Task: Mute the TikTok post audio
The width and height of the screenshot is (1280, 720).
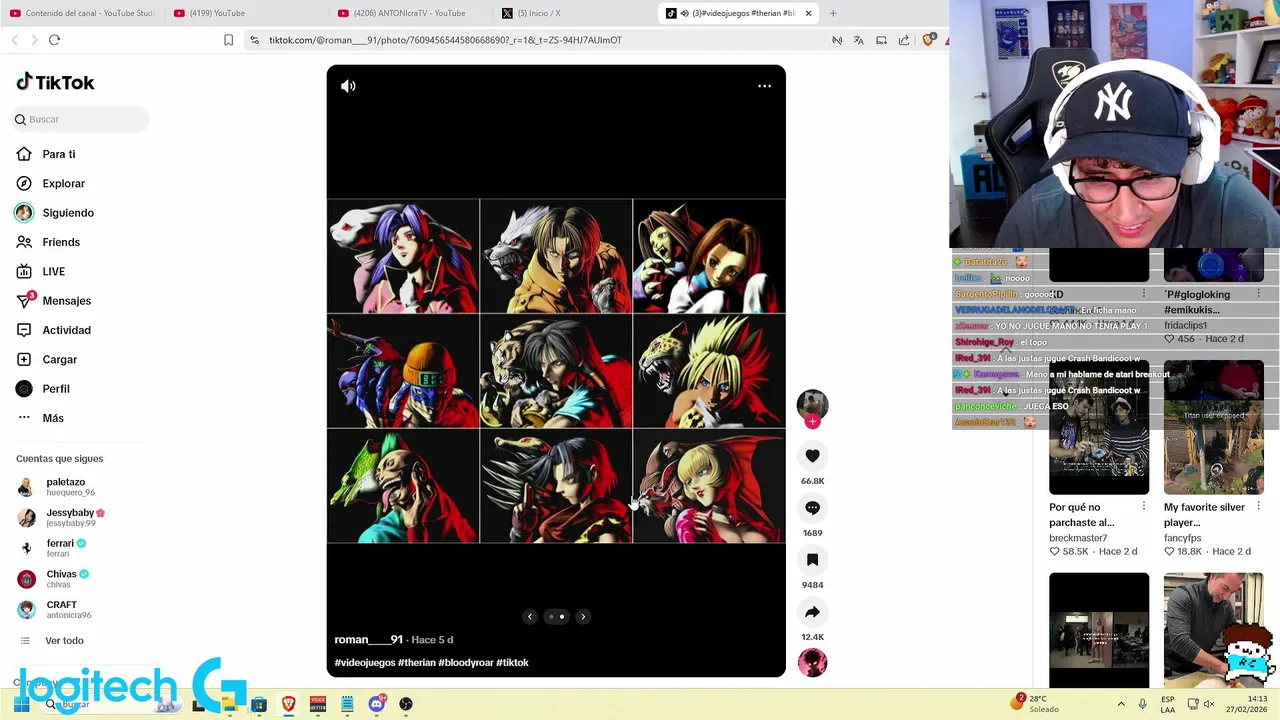Action: (348, 86)
